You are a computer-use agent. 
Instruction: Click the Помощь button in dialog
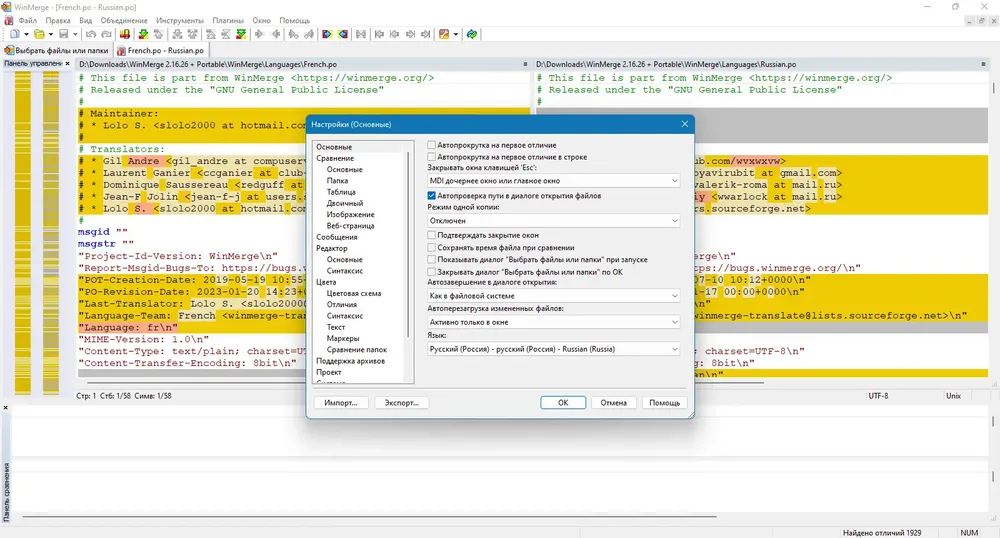[x=665, y=403]
